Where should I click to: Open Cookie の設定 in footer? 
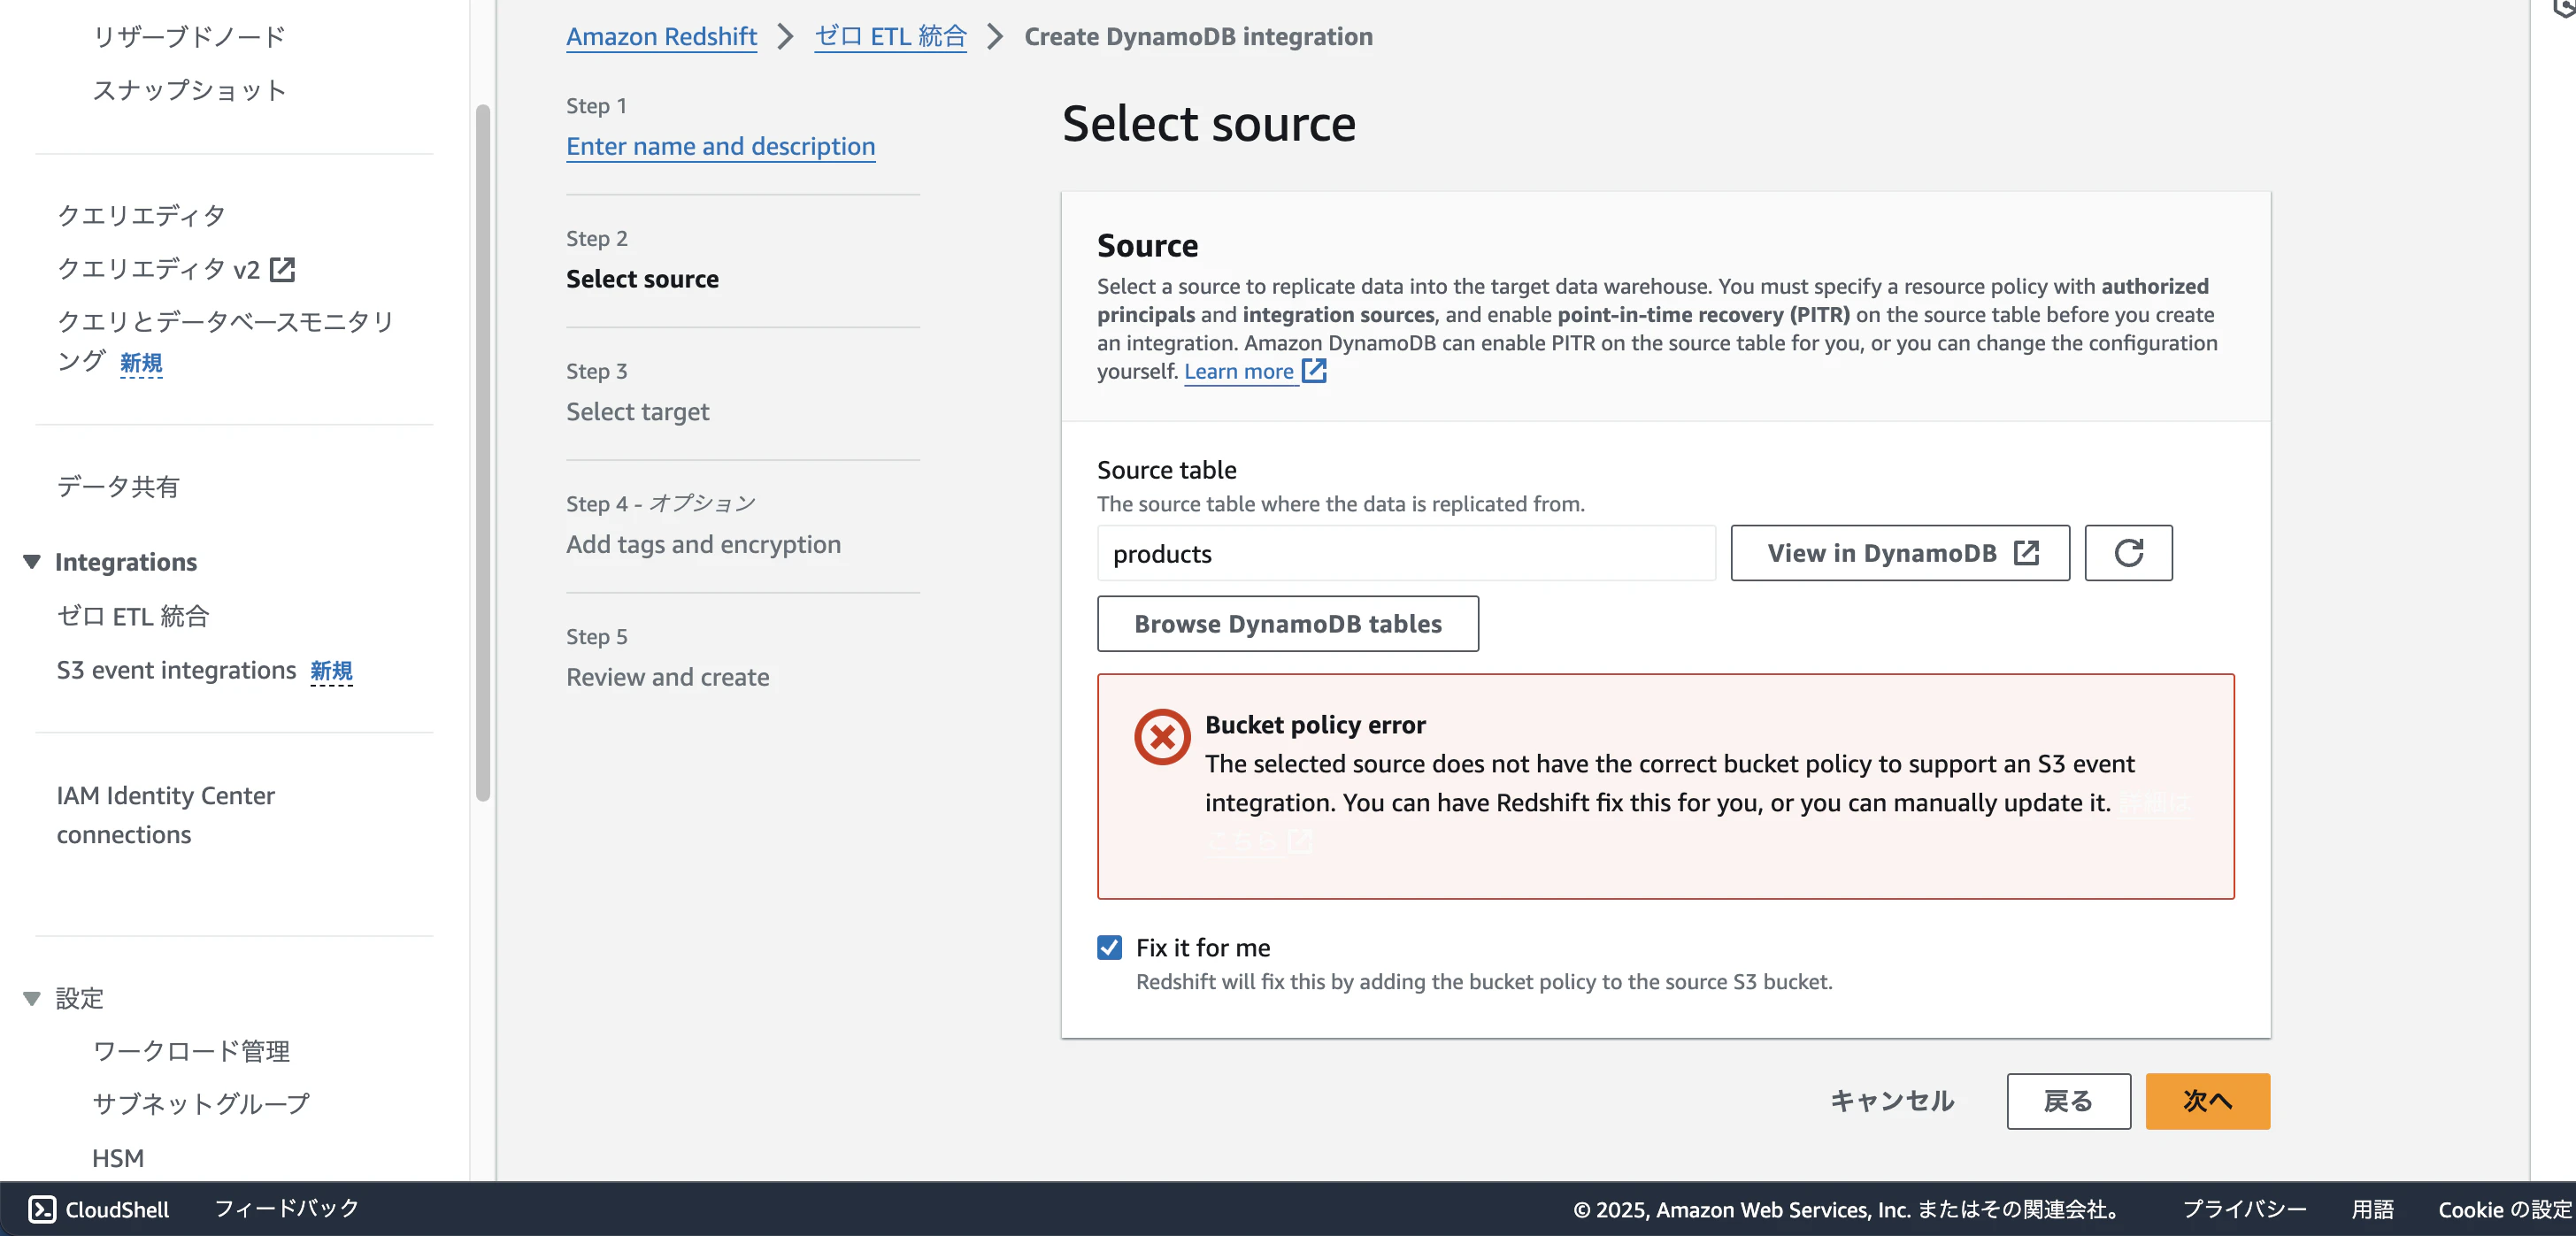pos(2504,1209)
